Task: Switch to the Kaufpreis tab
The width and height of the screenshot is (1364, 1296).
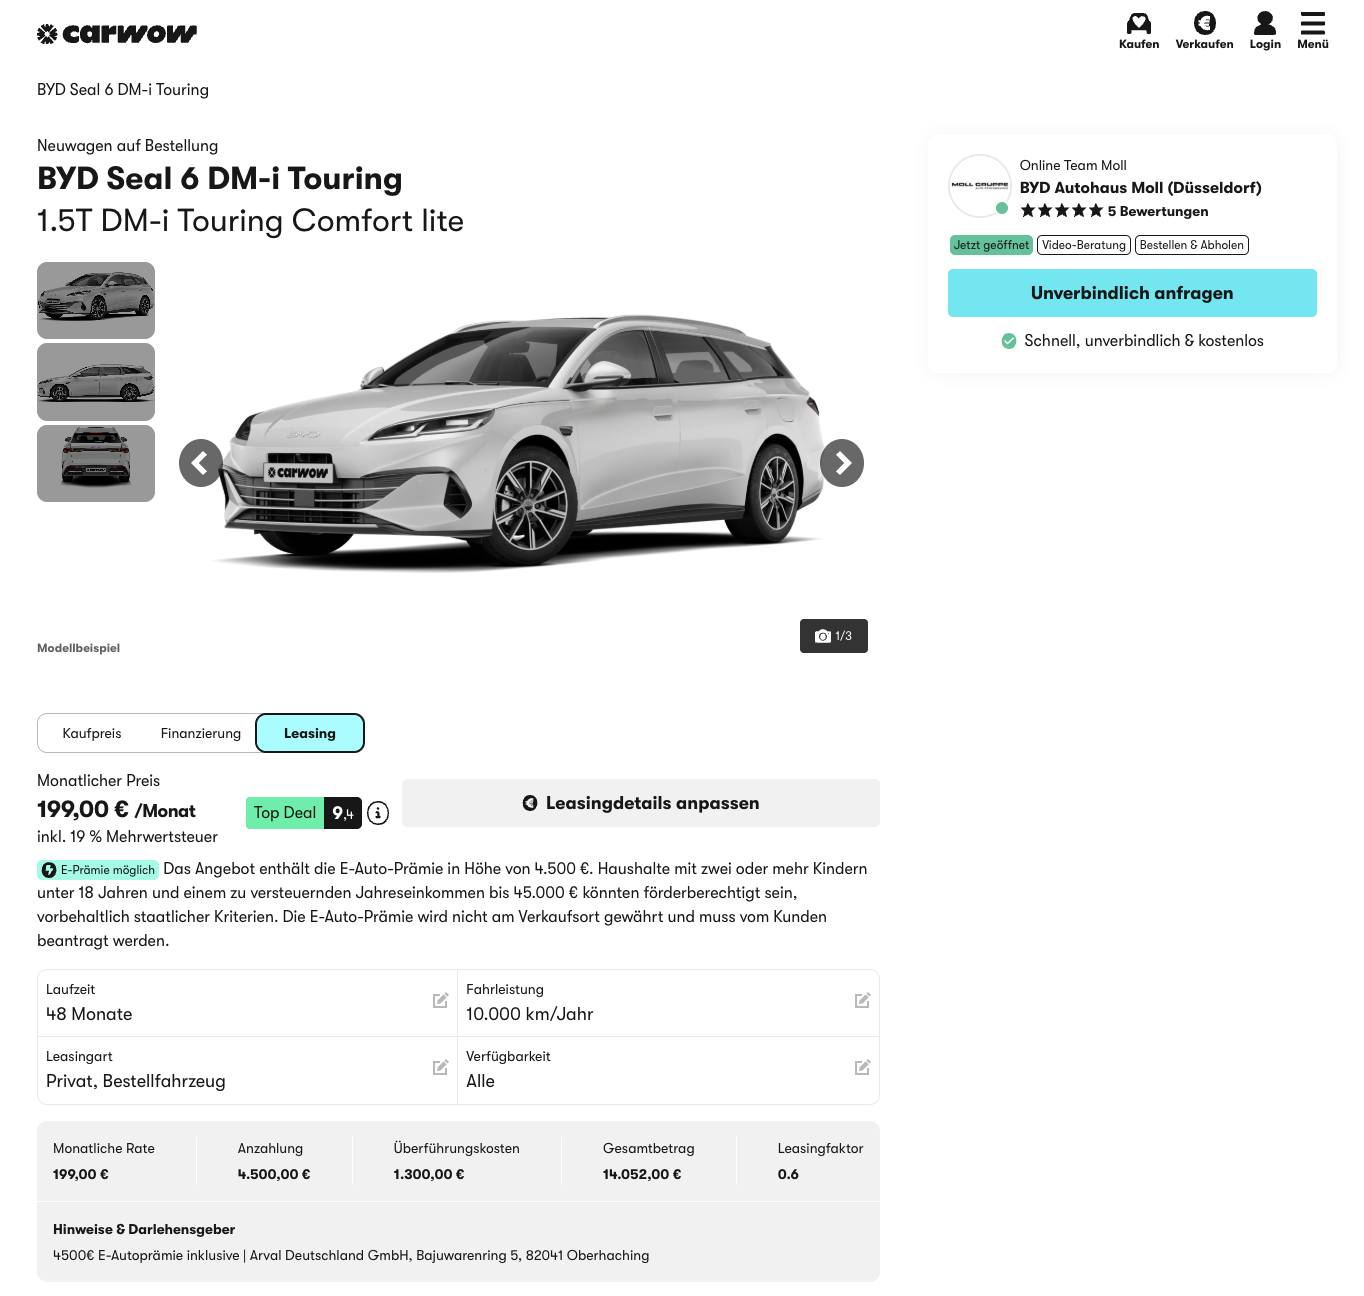Action: [92, 733]
